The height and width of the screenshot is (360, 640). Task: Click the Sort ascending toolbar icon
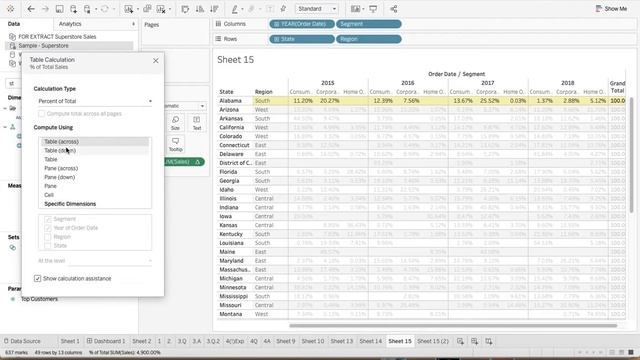tap(200, 9)
